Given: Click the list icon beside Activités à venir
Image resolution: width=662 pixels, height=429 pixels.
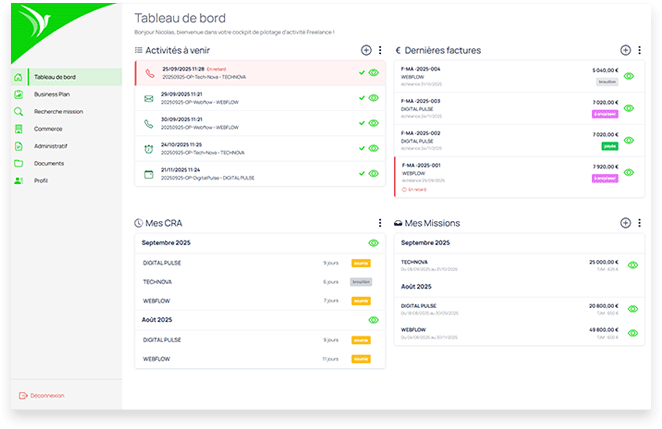Looking at the screenshot, I should point(138,50).
